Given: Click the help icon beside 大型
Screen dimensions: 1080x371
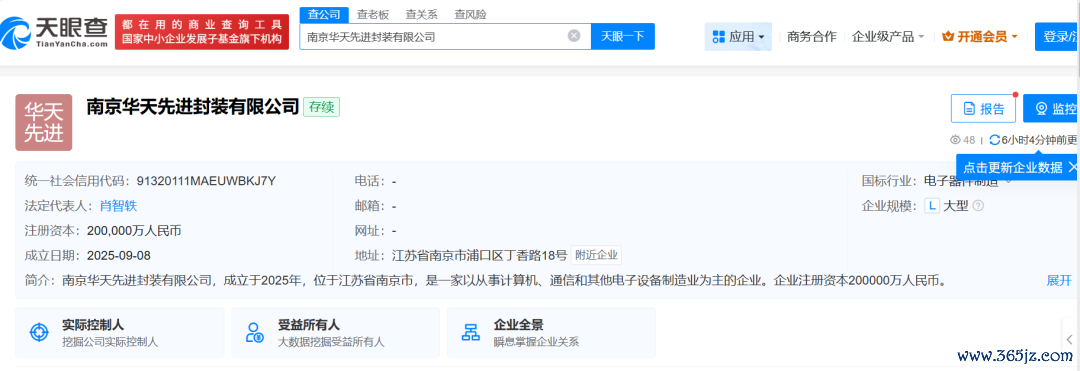Looking at the screenshot, I should tap(977, 206).
